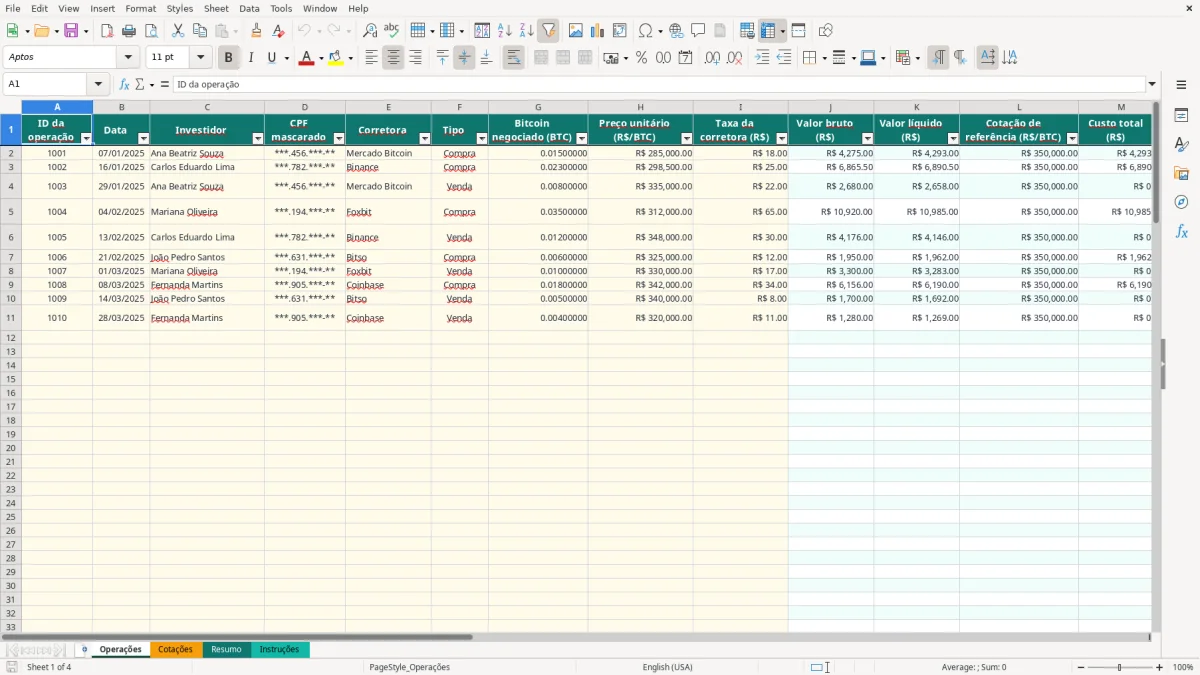Open Find and Replace
The image size is (1200, 675).
click(x=370, y=31)
